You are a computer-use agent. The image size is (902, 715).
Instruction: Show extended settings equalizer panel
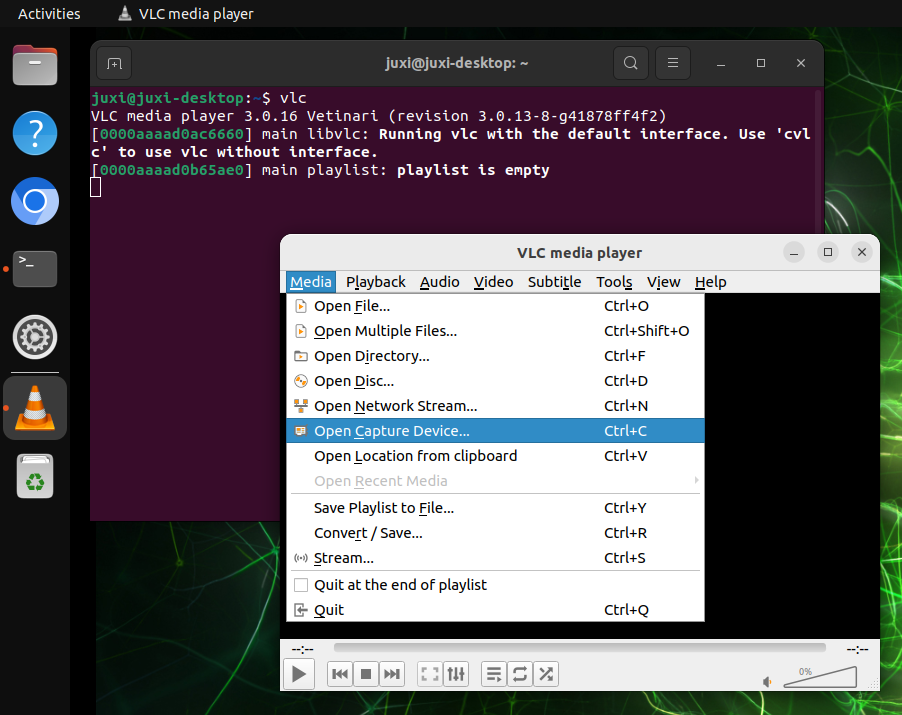point(456,674)
